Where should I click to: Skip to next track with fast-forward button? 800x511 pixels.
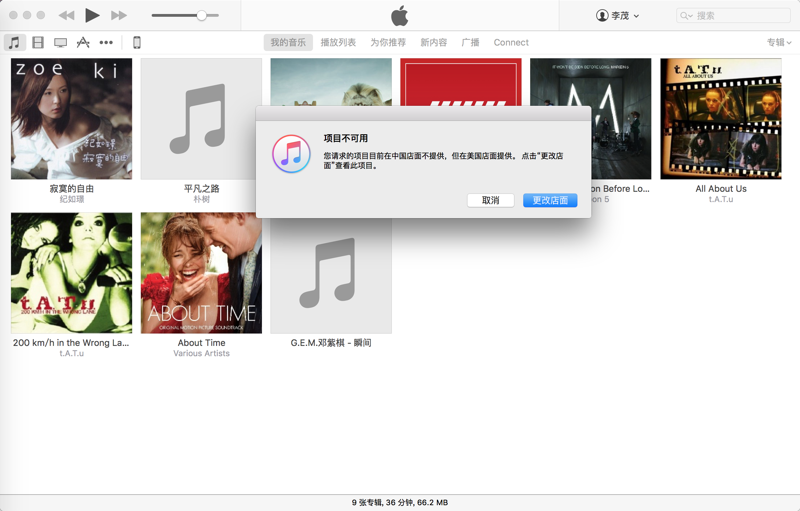tap(119, 15)
